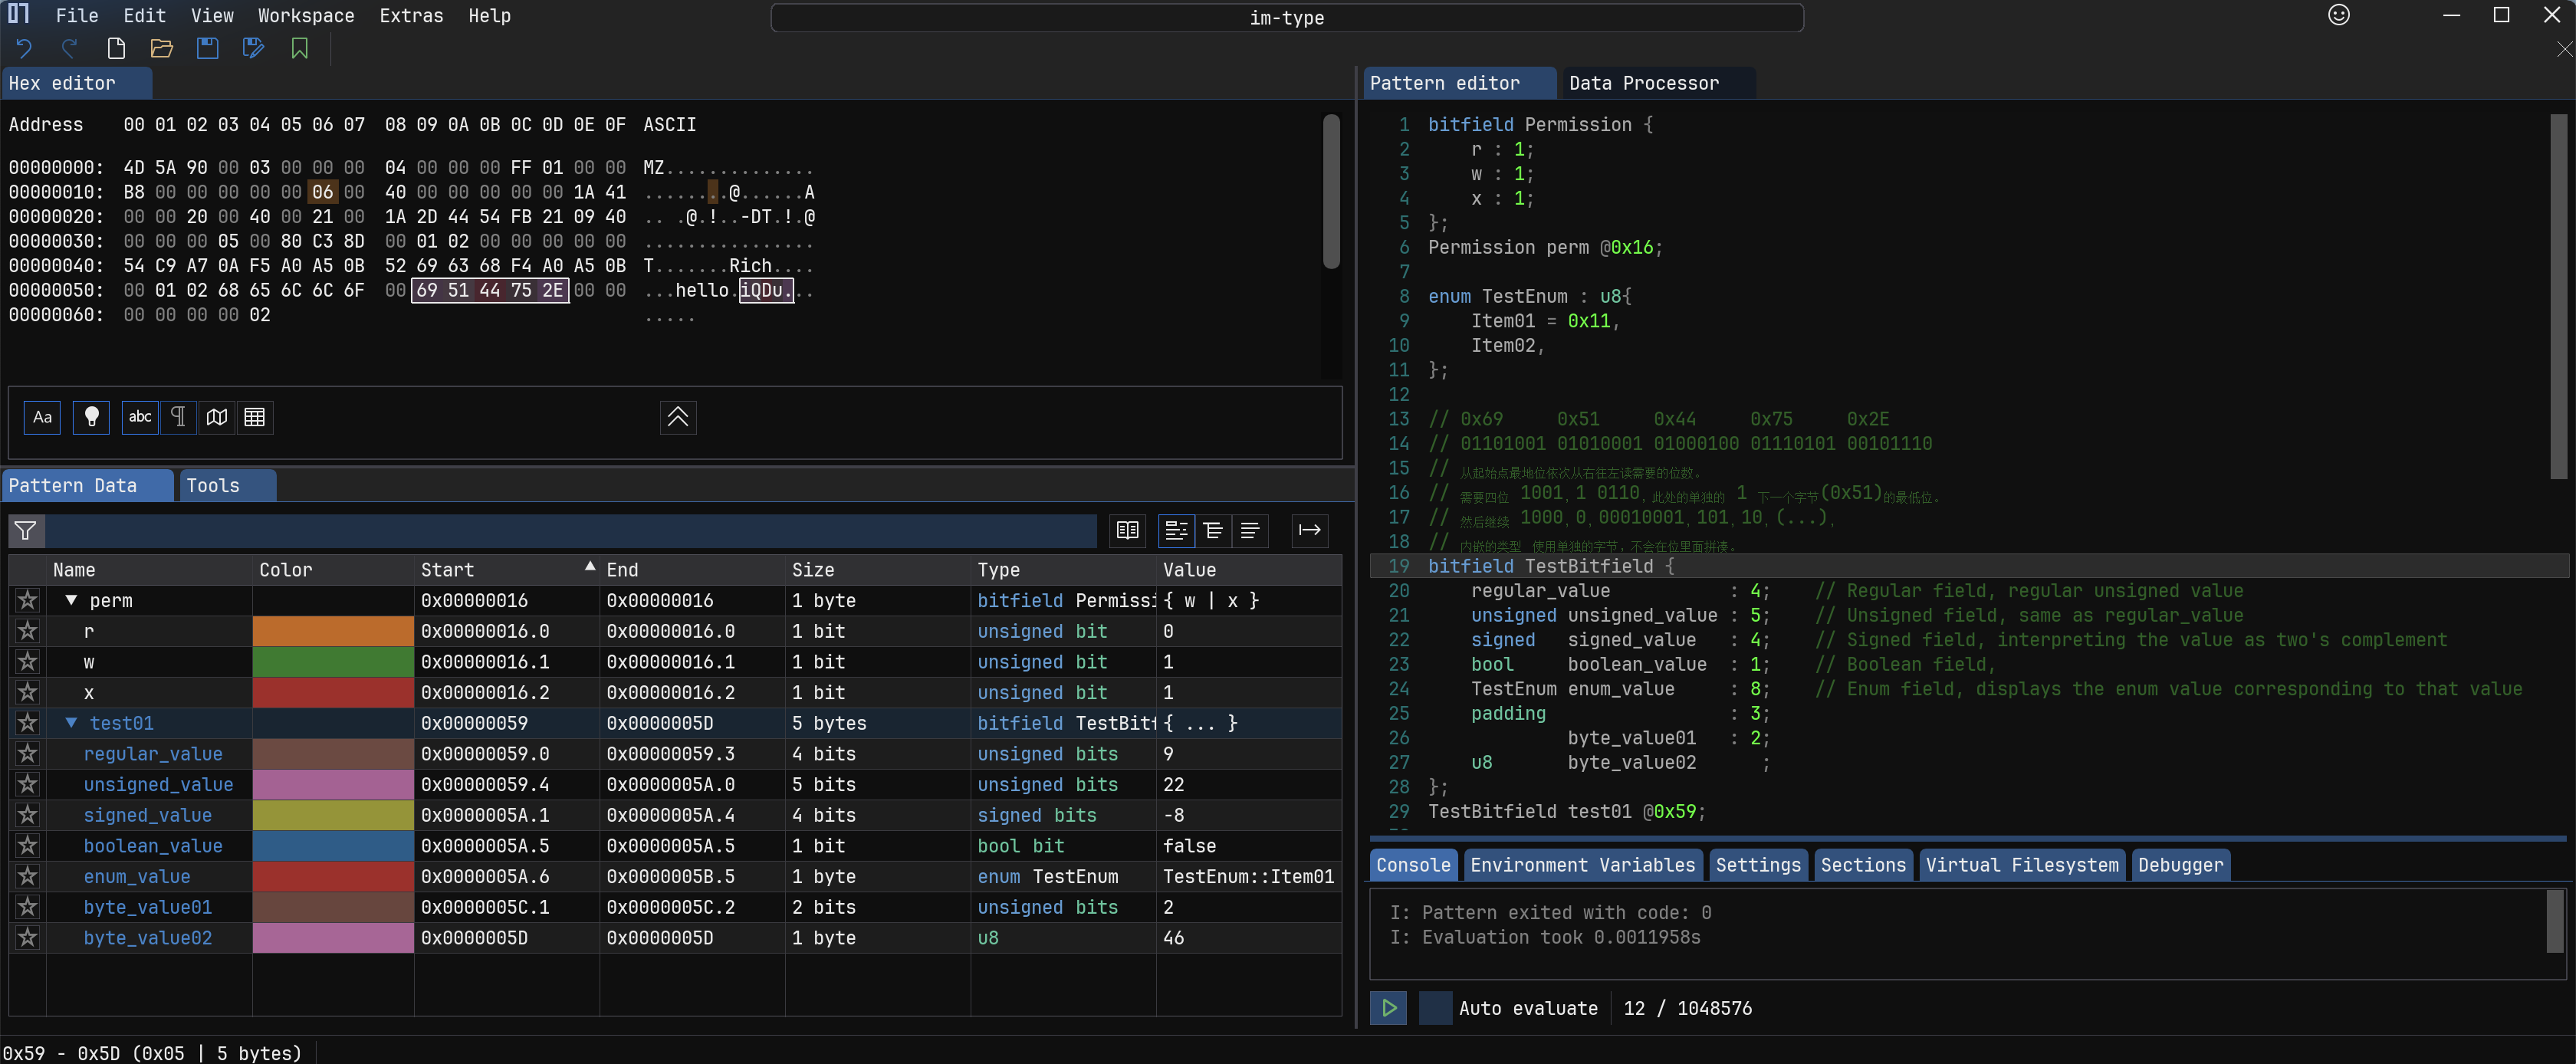This screenshot has height=1064, width=2576.
Task: Collapse the test01 tree node
Action: click(71, 723)
